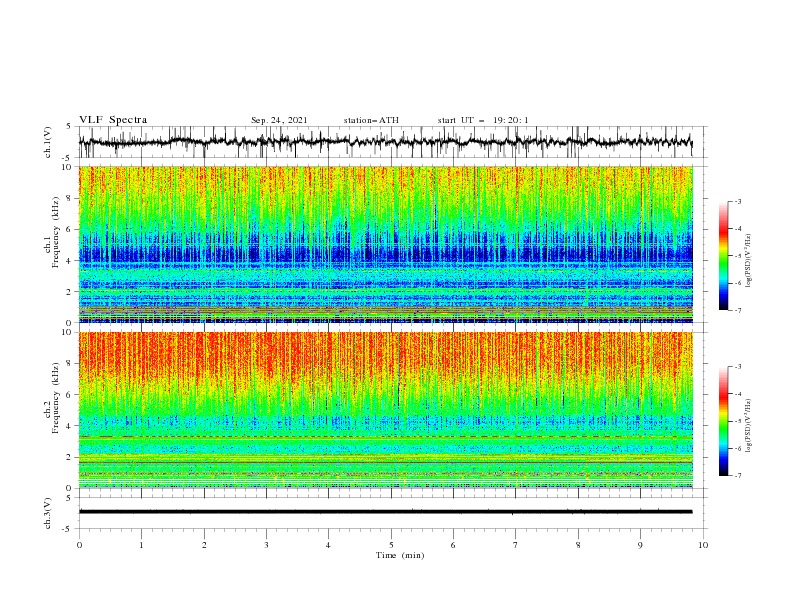Select the "Time (min)" axis label
792x612 pixels.
pyautogui.click(x=400, y=555)
